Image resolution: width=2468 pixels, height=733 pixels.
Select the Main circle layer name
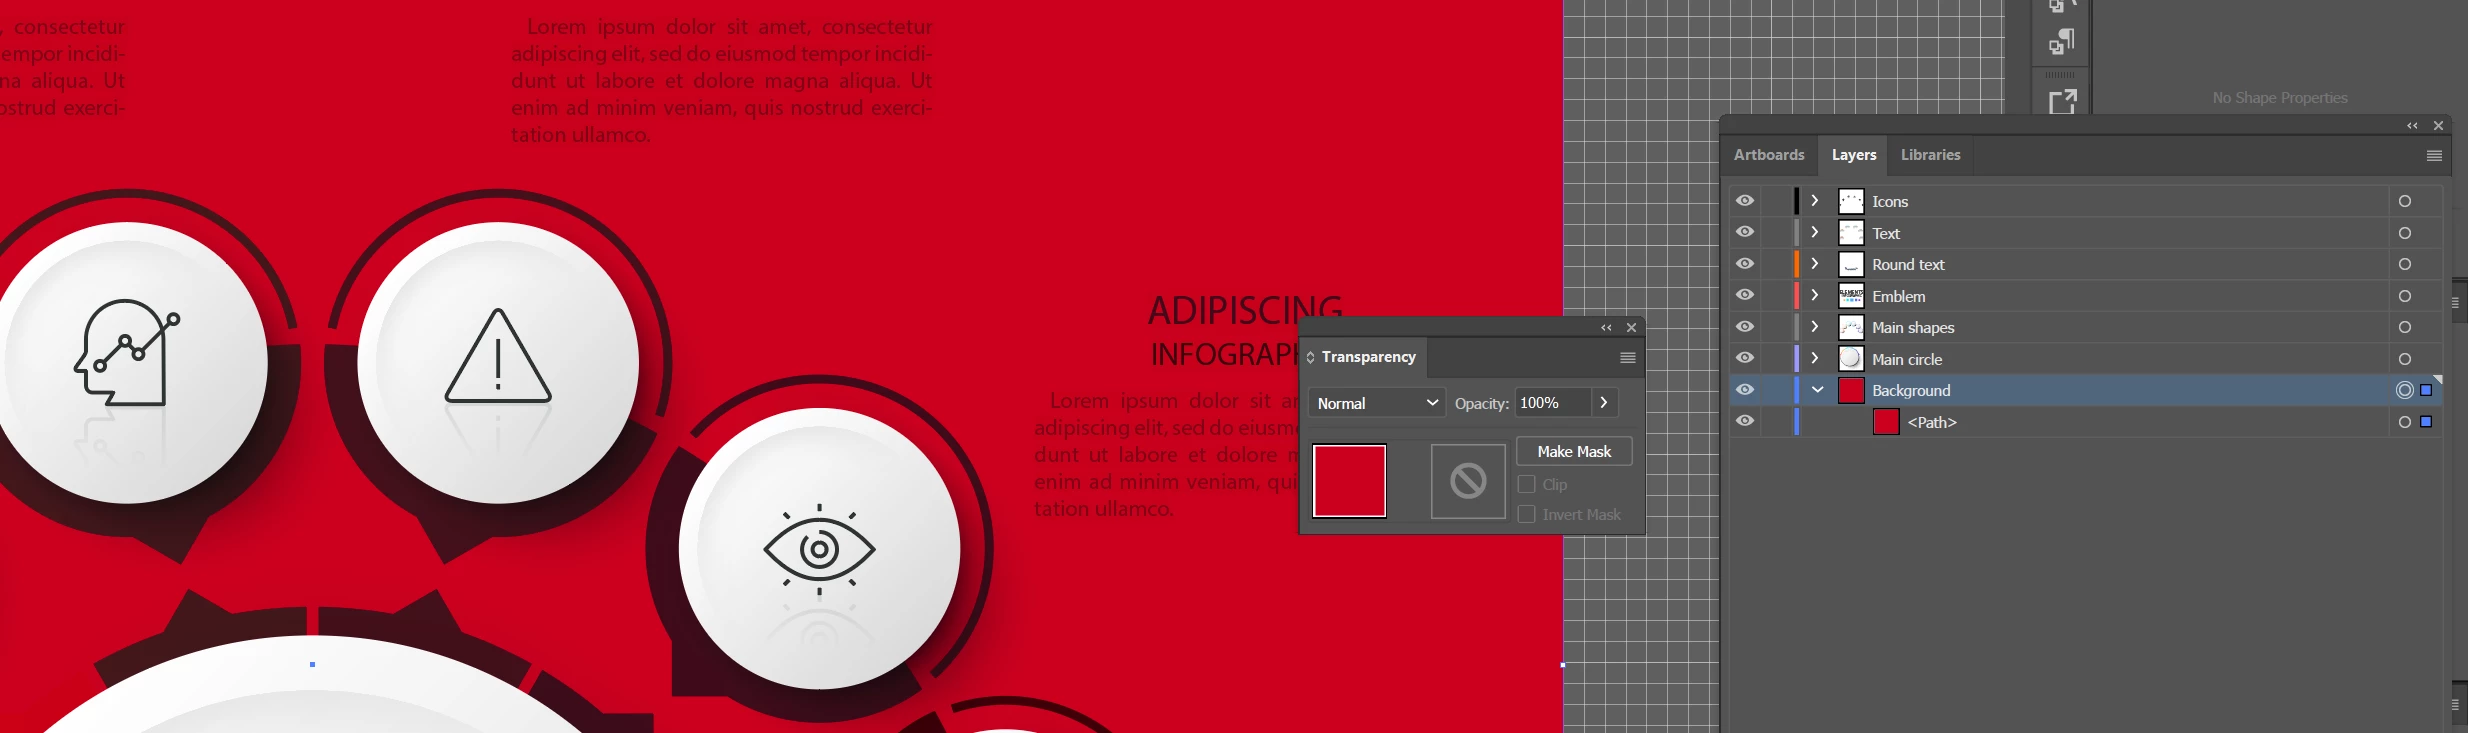tap(1907, 359)
